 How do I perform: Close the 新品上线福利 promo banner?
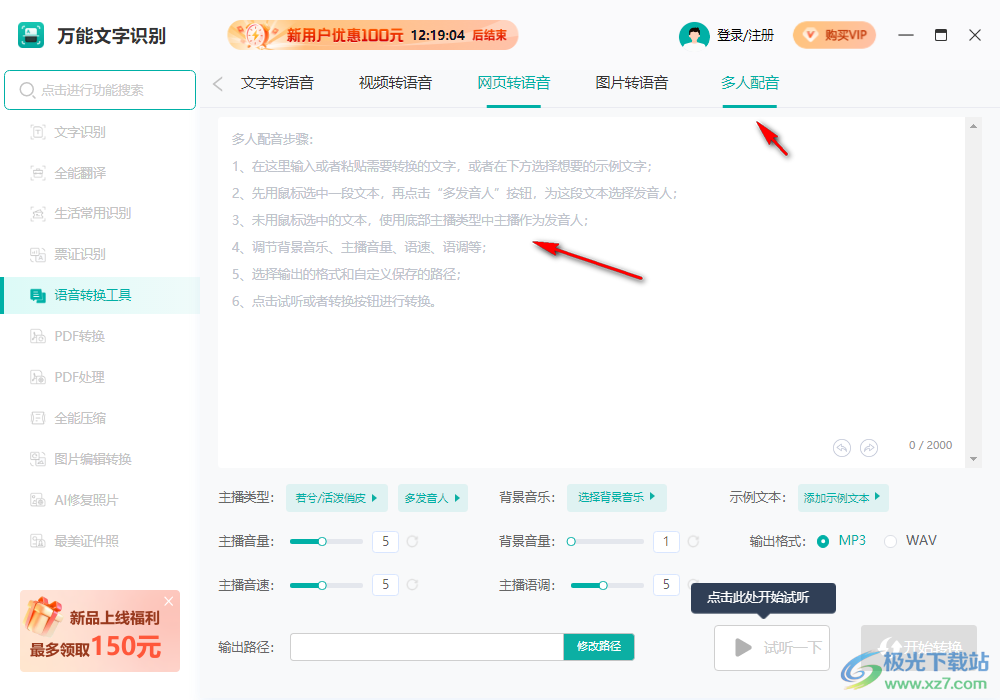[x=168, y=601]
